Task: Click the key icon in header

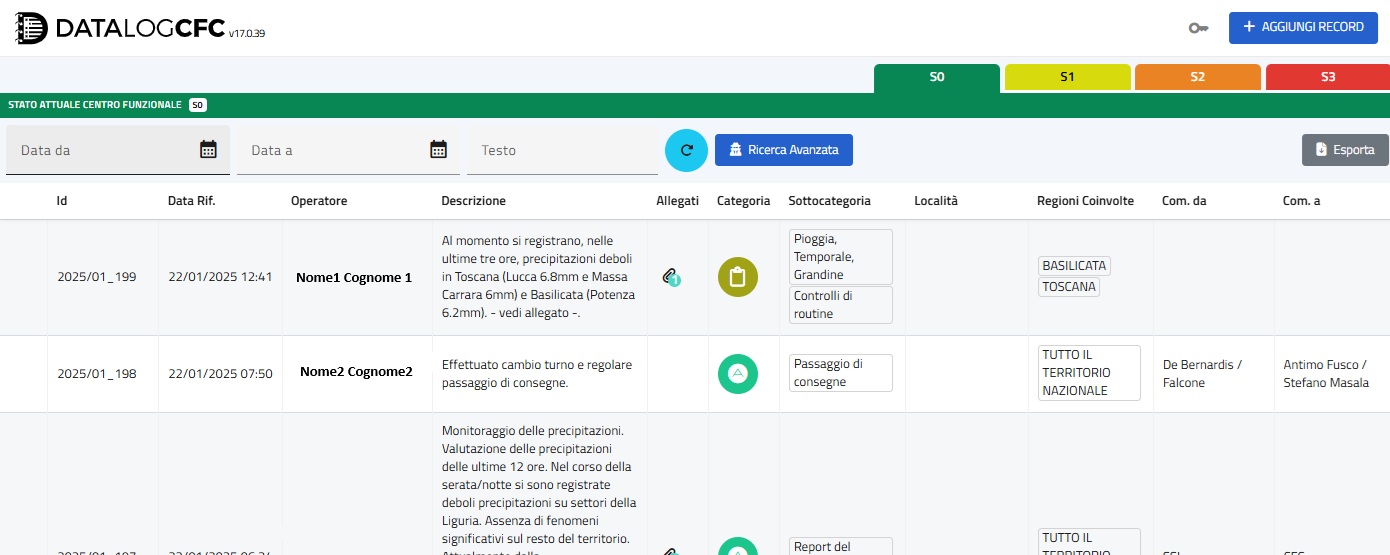Action: coord(1198,28)
